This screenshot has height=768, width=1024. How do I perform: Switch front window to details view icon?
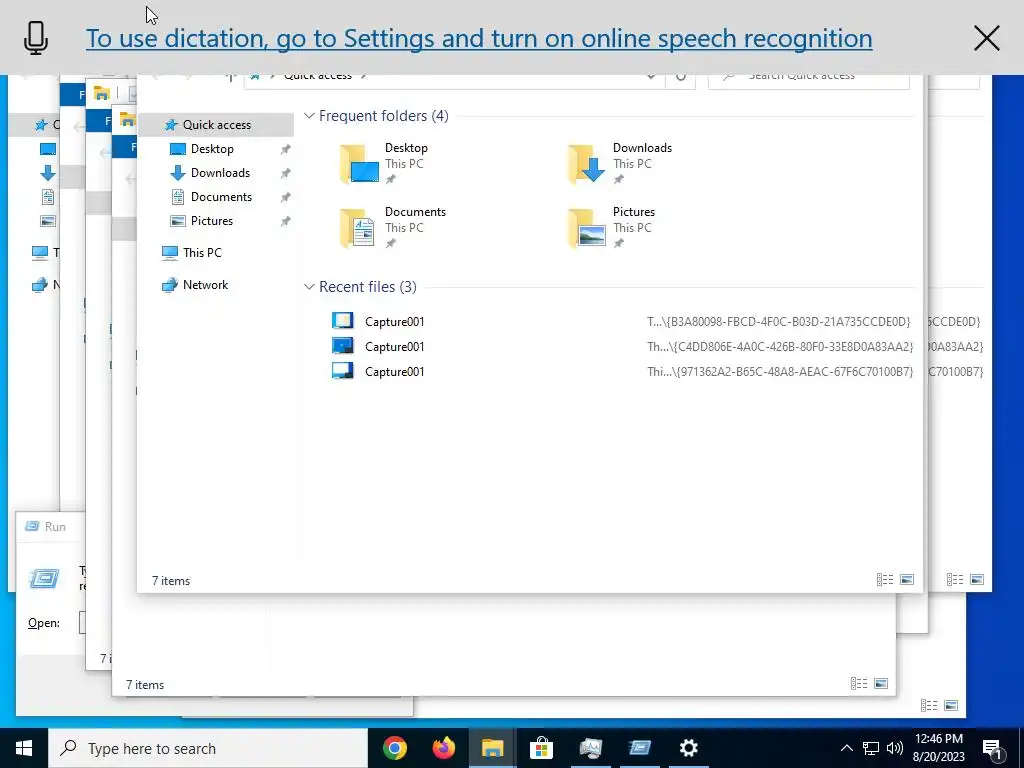[x=885, y=580]
